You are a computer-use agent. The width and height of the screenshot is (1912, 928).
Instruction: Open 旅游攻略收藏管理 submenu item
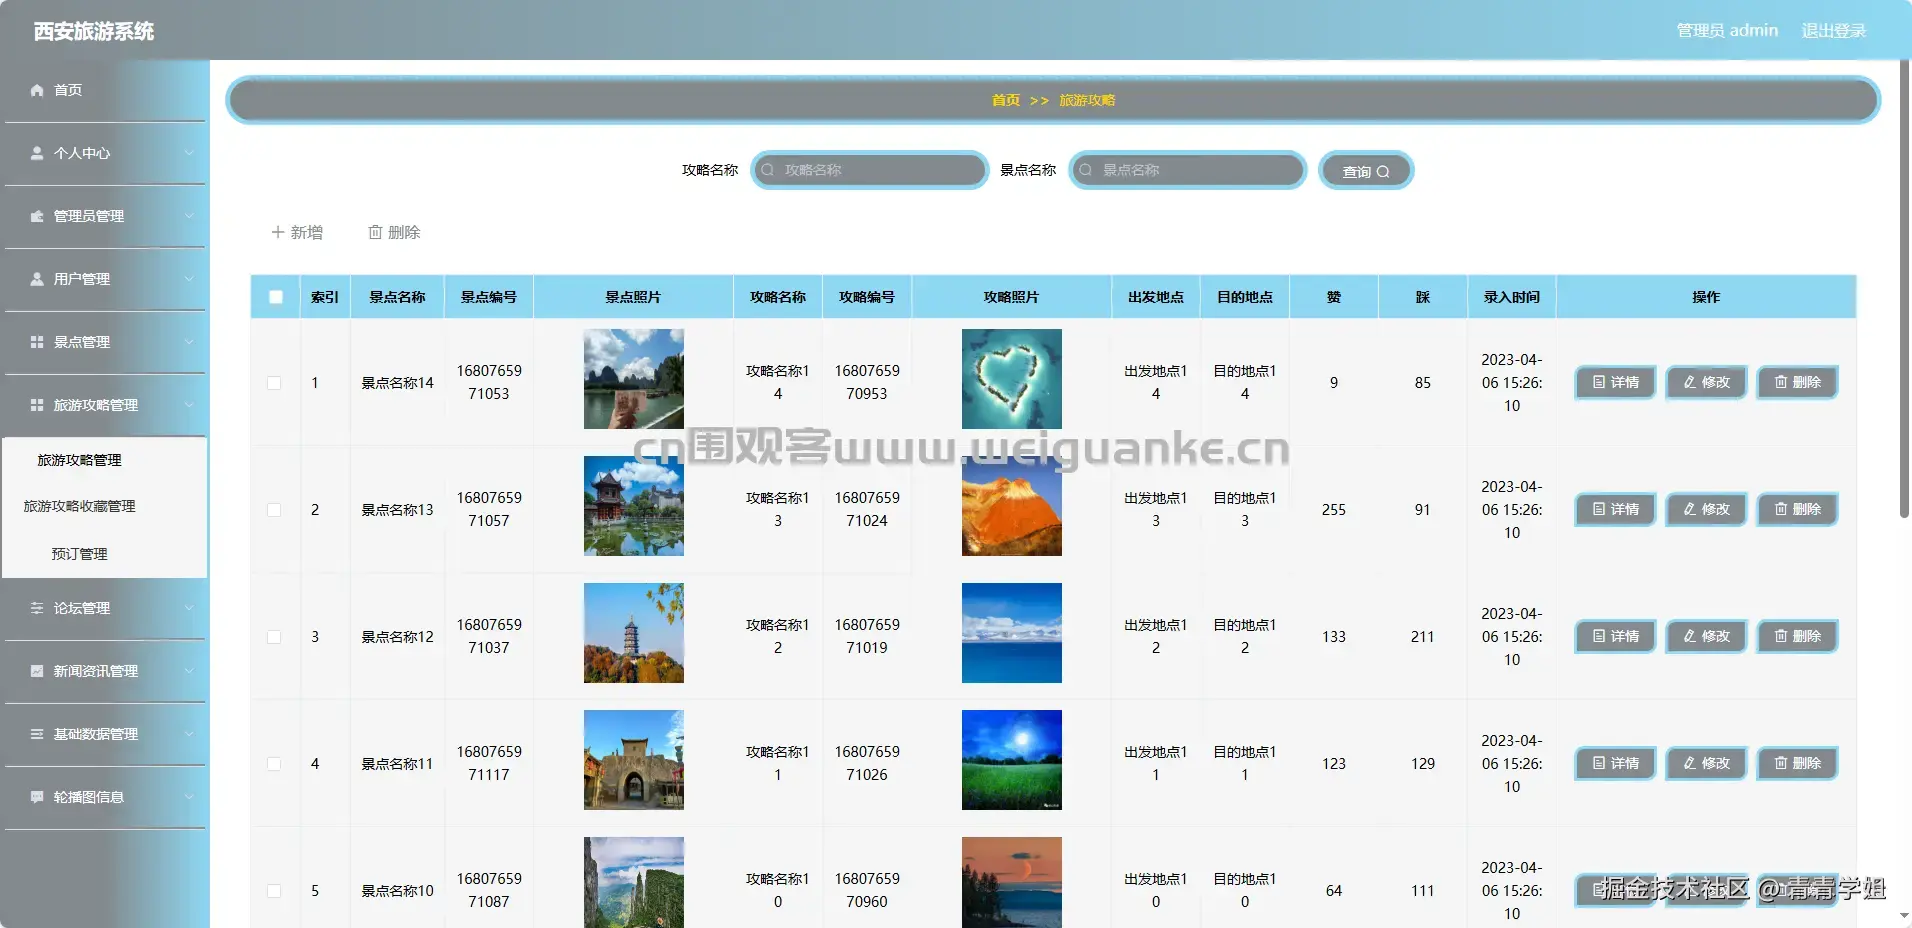tap(105, 506)
